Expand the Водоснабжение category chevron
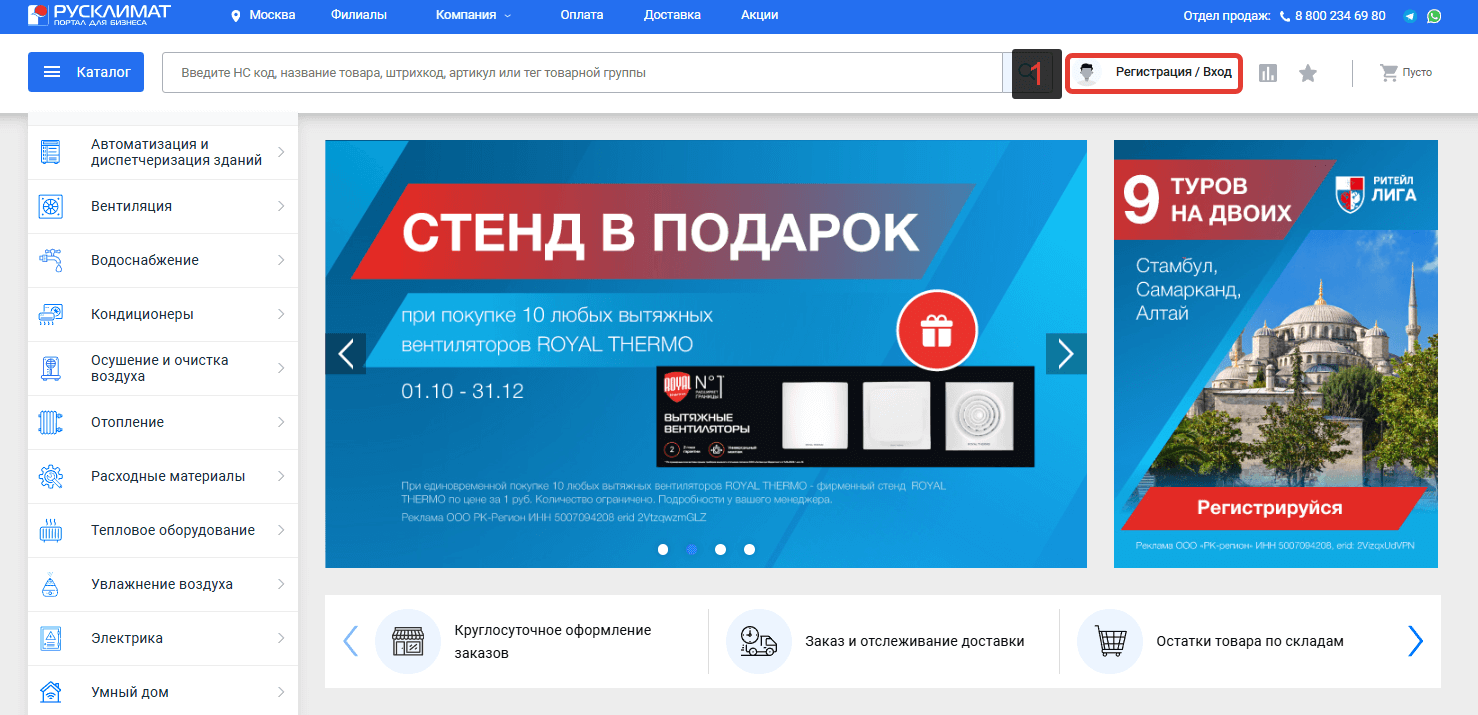This screenshot has height=715, width=1478. pos(281,260)
